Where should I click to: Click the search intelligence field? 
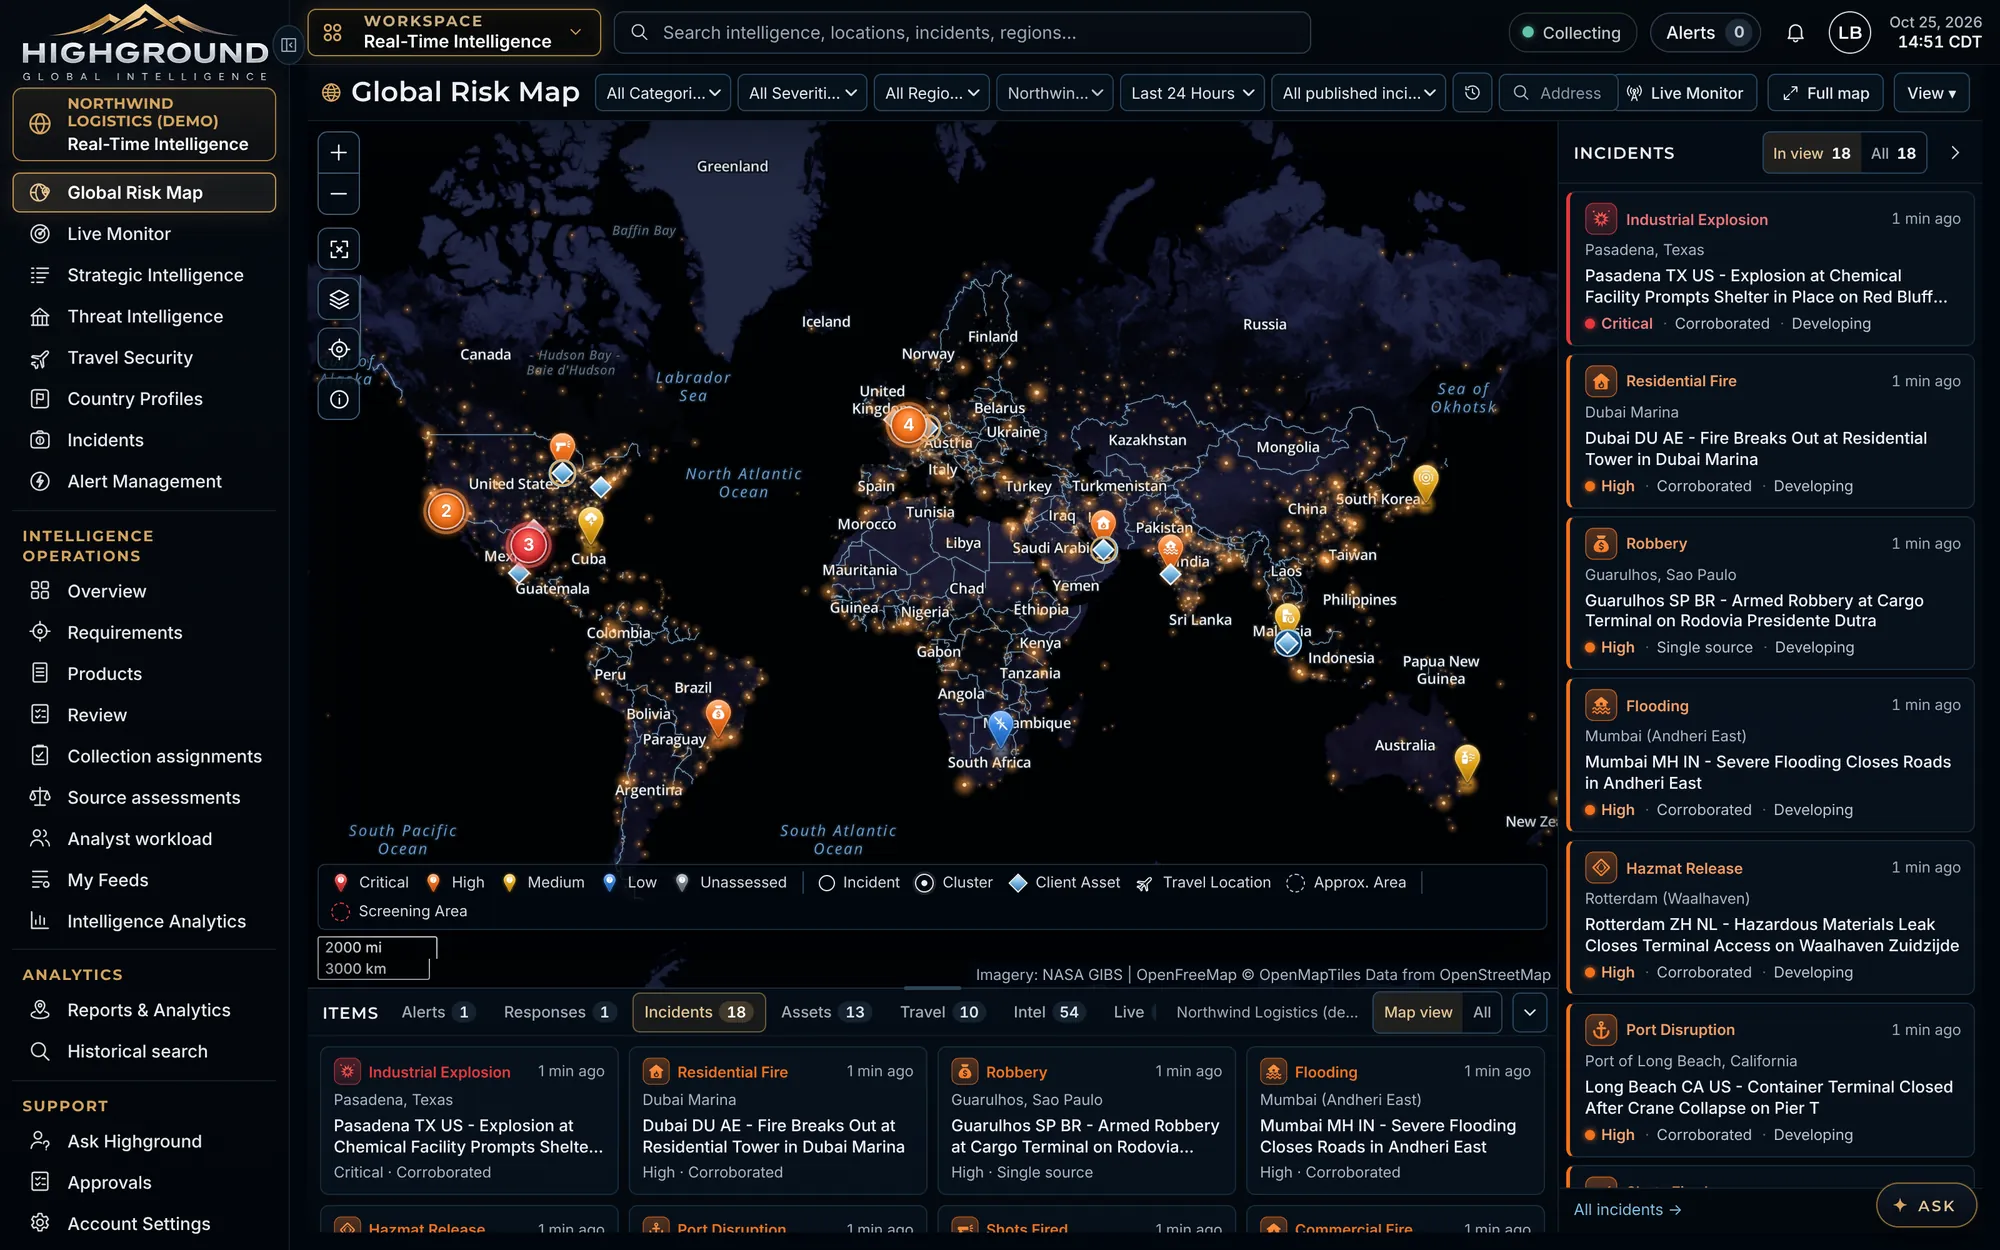click(962, 33)
